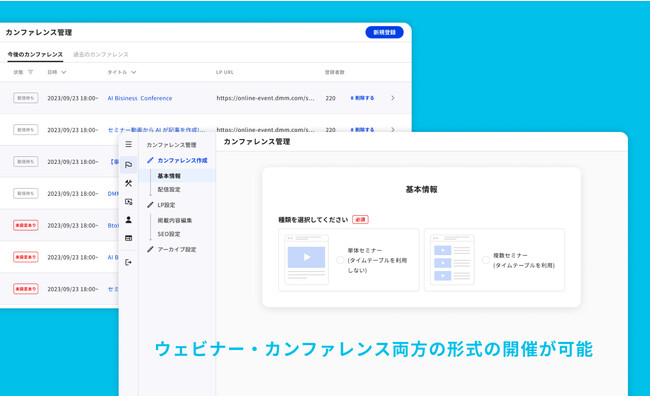
Task: Click the pencil icon beside LP設定
Action: [x=150, y=205]
